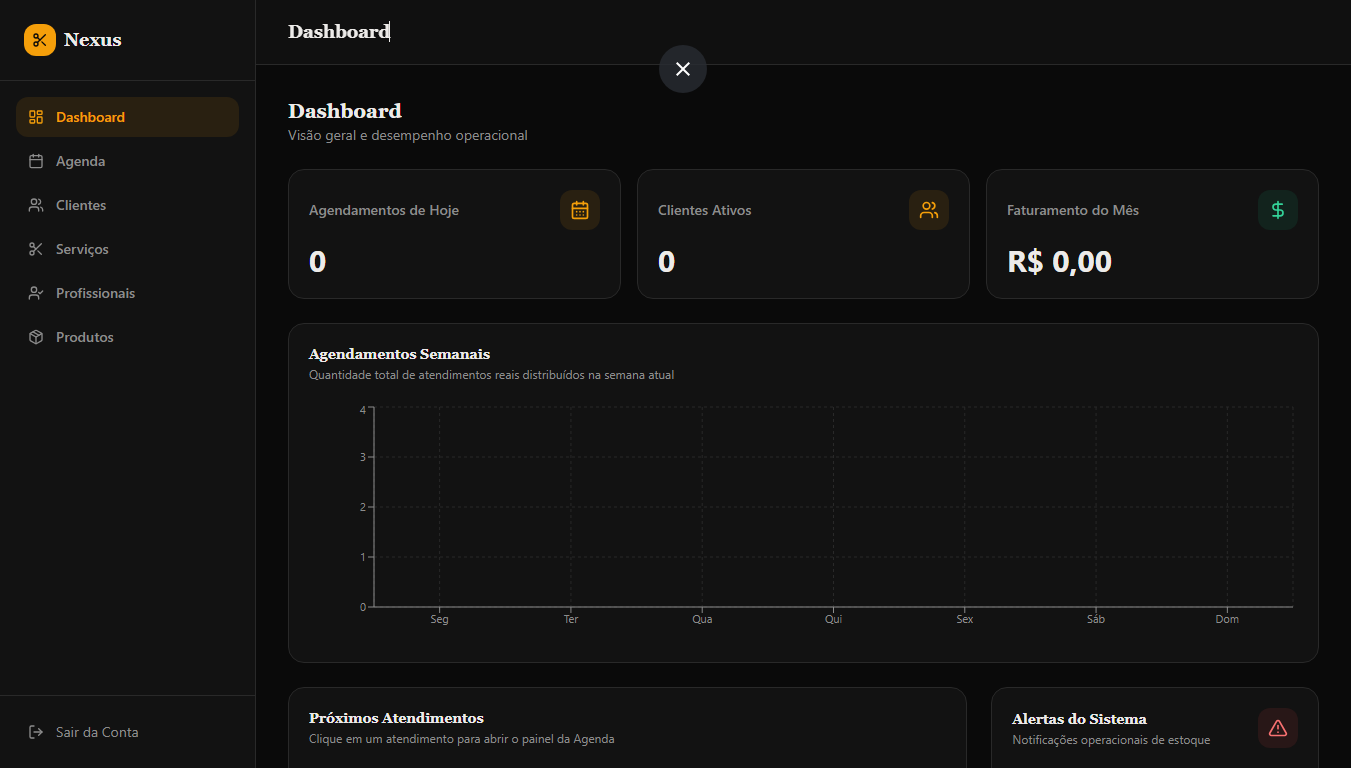
Task: Click the 'Qui' label on chart axis
Action: (834, 619)
